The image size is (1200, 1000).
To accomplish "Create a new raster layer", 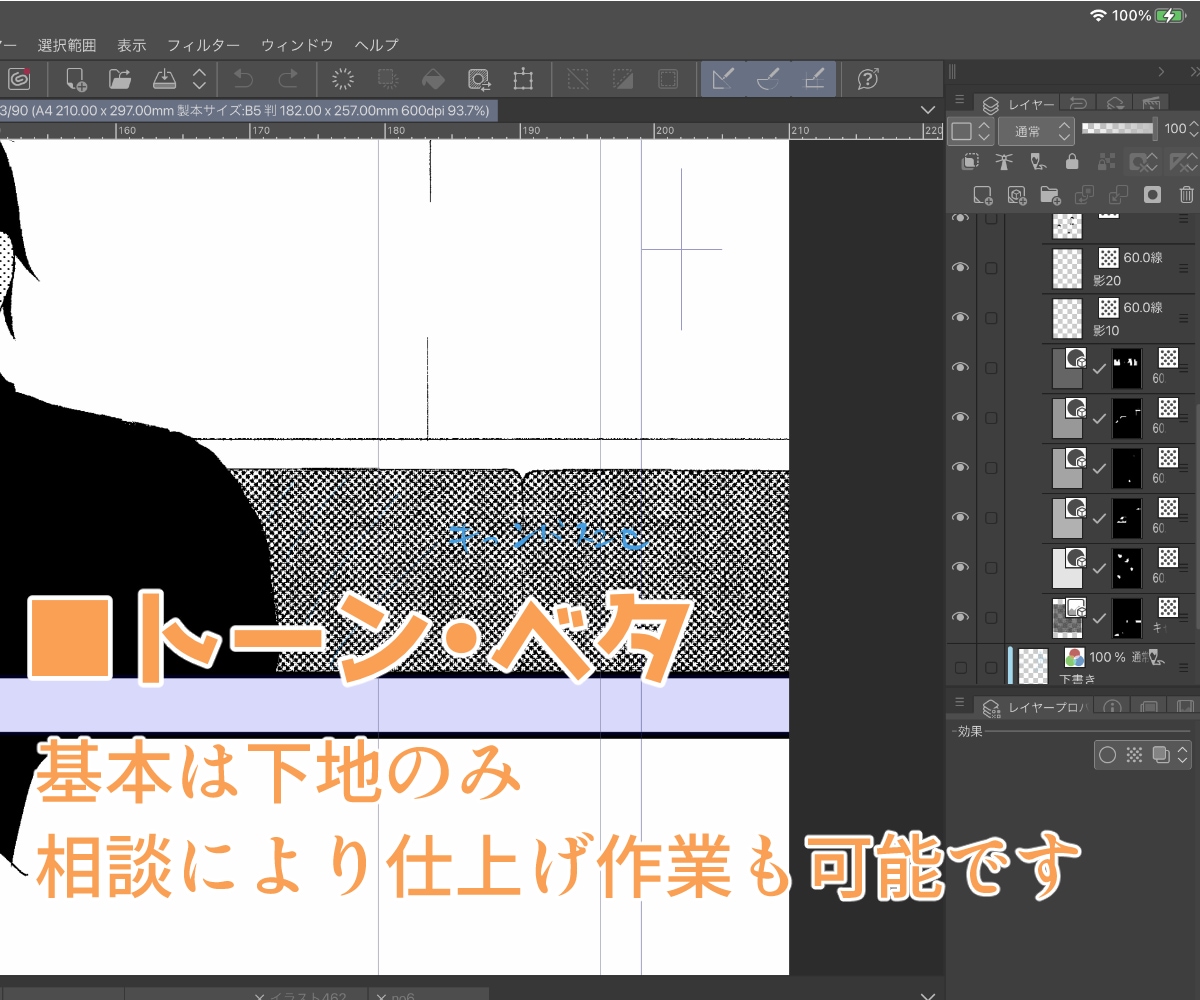I will tap(983, 195).
